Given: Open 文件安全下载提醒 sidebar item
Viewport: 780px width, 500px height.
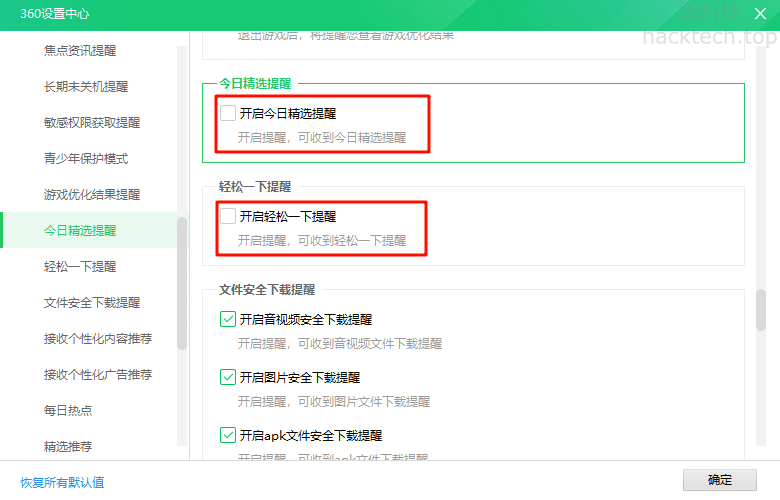Looking at the screenshot, I should 92,303.
